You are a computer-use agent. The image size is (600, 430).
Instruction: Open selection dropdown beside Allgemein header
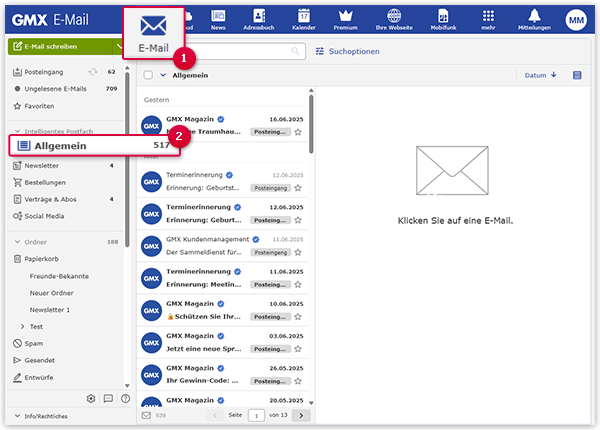[163, 75]
